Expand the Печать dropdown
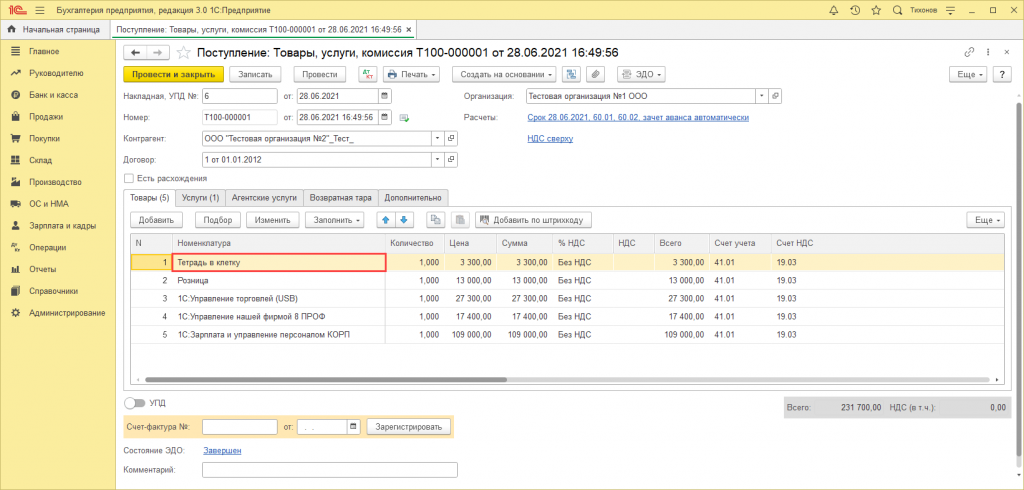The width and height of the screenshot is (1024, 490). (x=411, y=74)
